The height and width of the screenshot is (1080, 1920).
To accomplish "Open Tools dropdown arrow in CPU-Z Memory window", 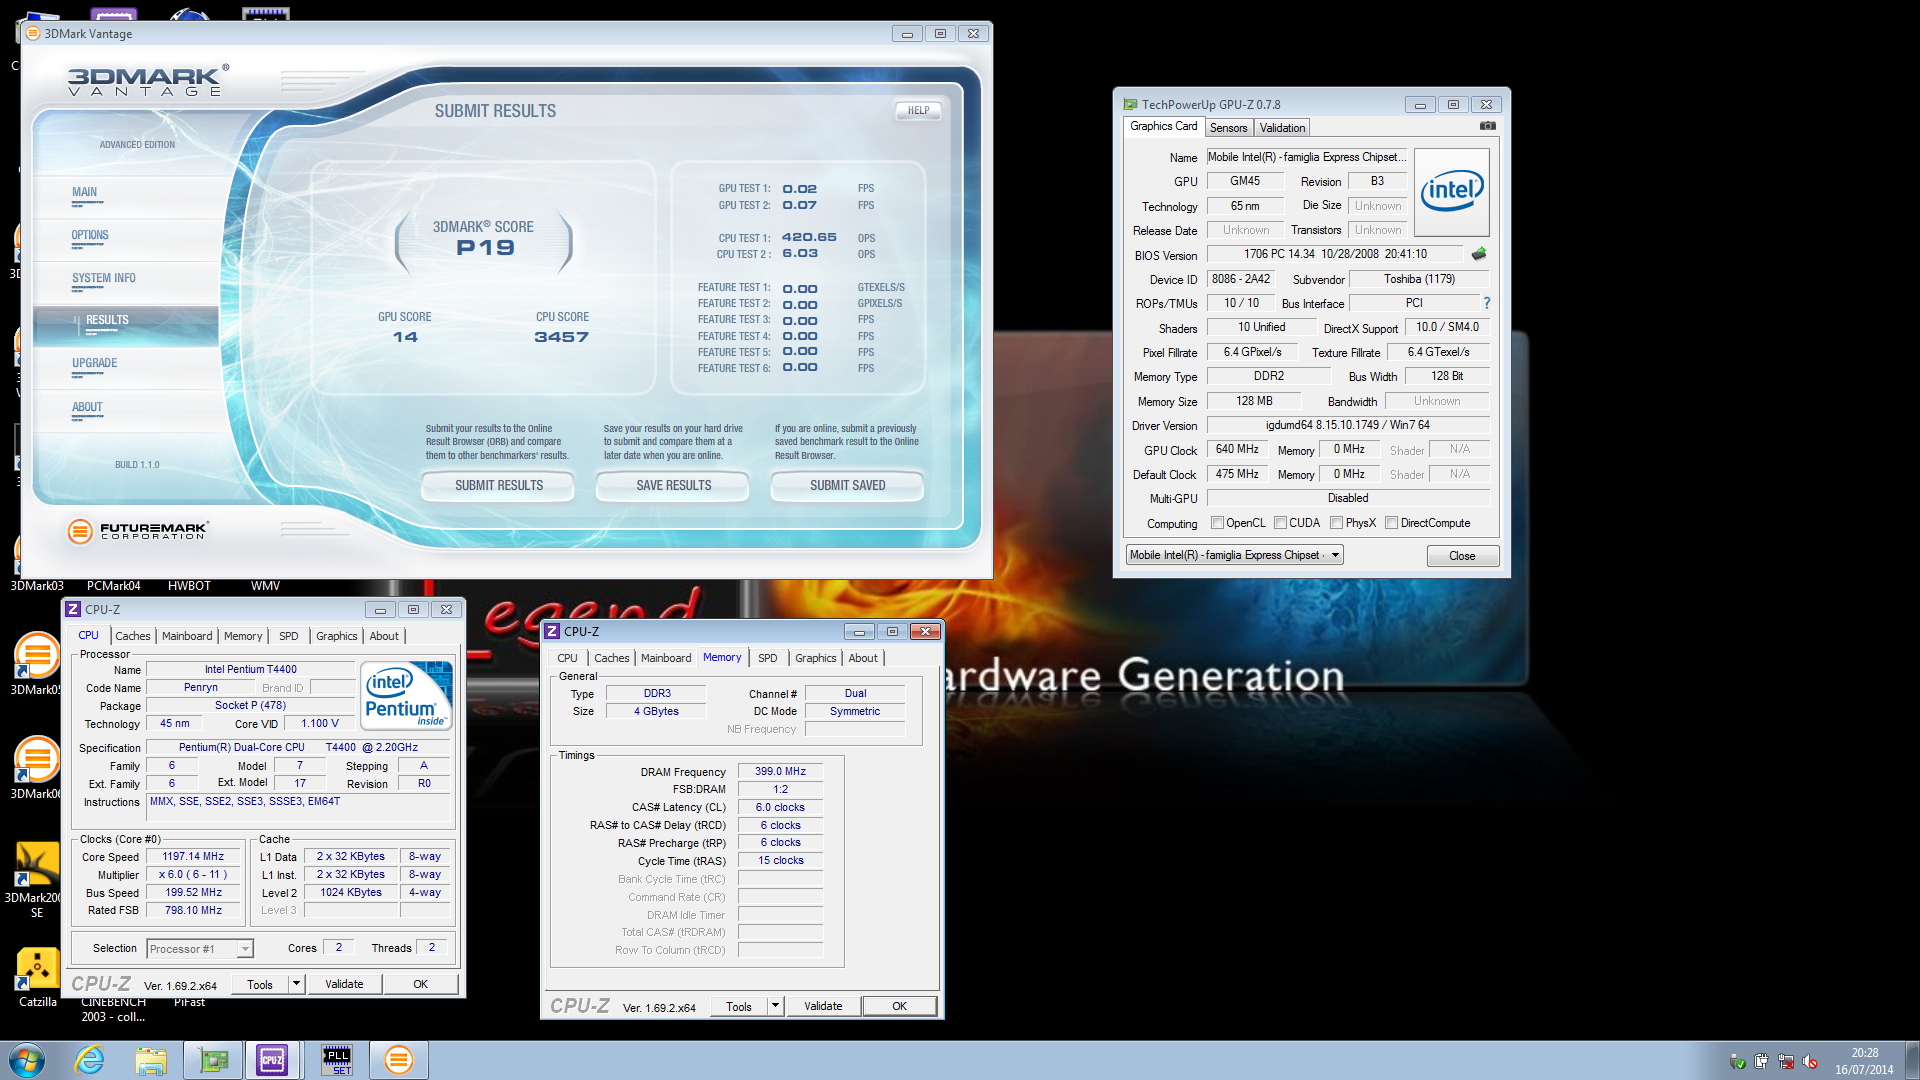I will coord(775,1006).
